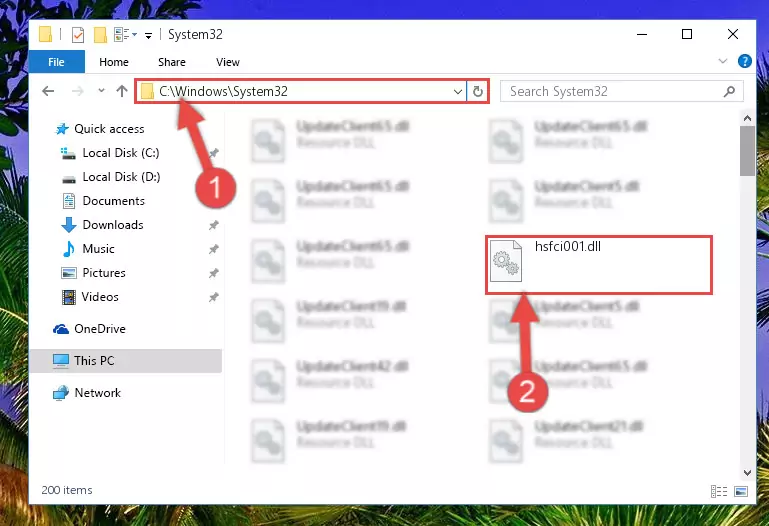Switch to Large icons view layout
The width and height of the screenshot is (769, 526).
741,491
